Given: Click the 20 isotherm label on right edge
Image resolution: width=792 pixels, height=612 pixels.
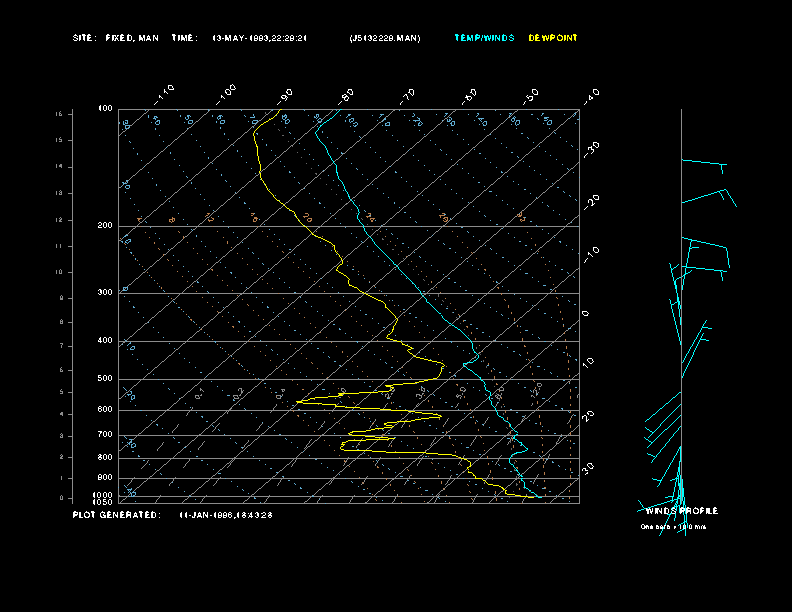Looking at the screenshot, I should click(x=588, y=416).
